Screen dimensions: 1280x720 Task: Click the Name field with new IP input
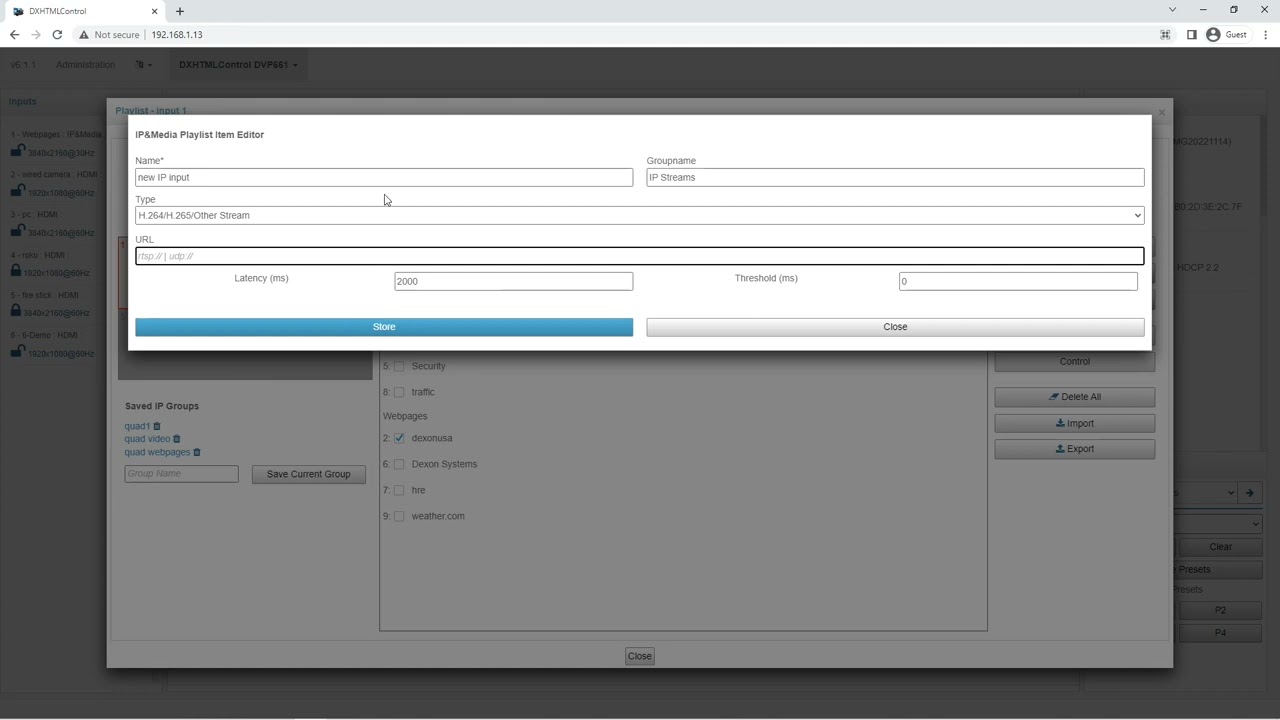(384, 177)
